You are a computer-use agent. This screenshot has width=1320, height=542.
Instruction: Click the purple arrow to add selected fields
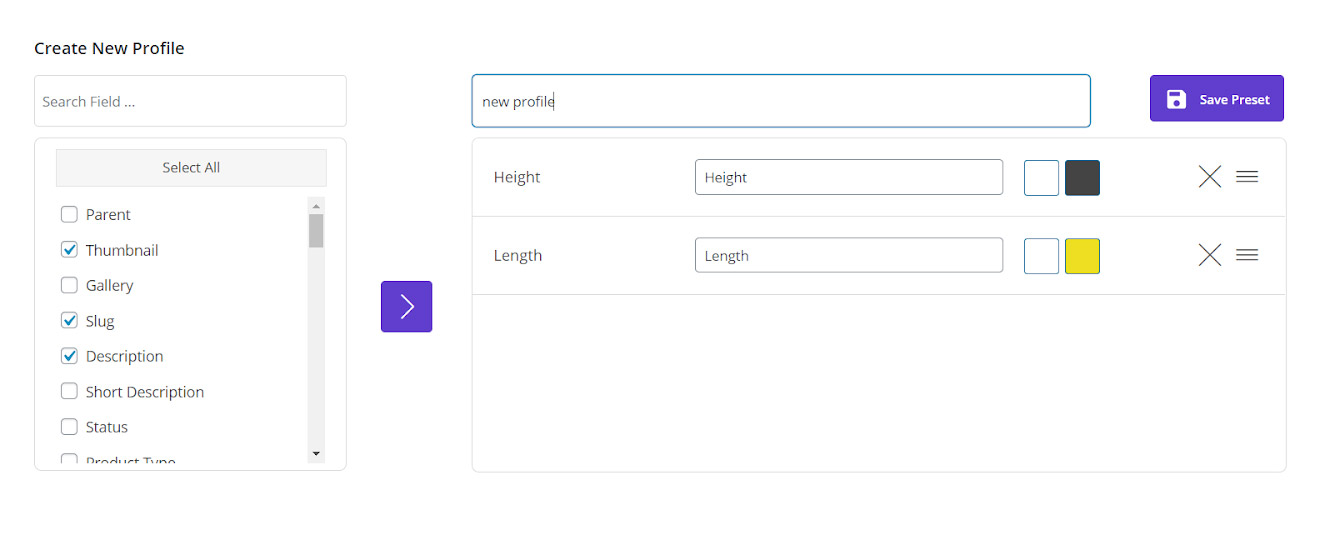coord(406,306)
